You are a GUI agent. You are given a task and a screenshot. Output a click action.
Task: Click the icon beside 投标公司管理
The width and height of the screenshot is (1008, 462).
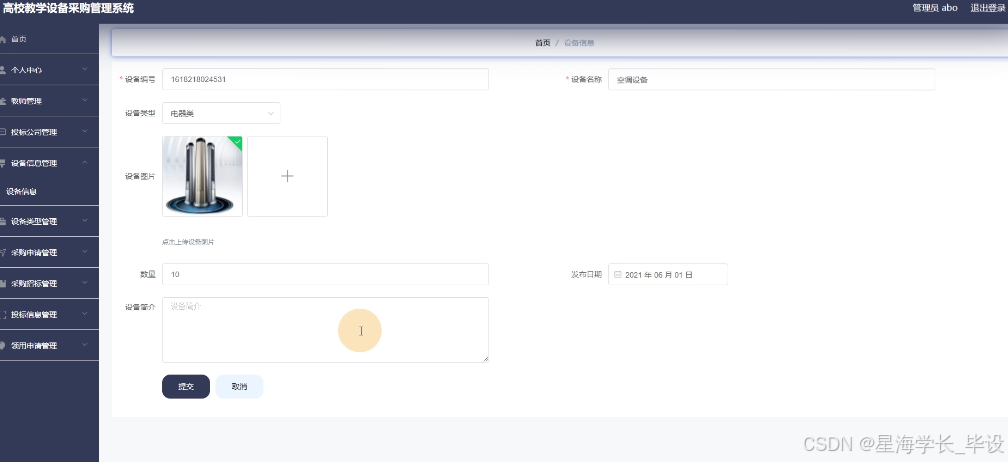coord(3,132)
